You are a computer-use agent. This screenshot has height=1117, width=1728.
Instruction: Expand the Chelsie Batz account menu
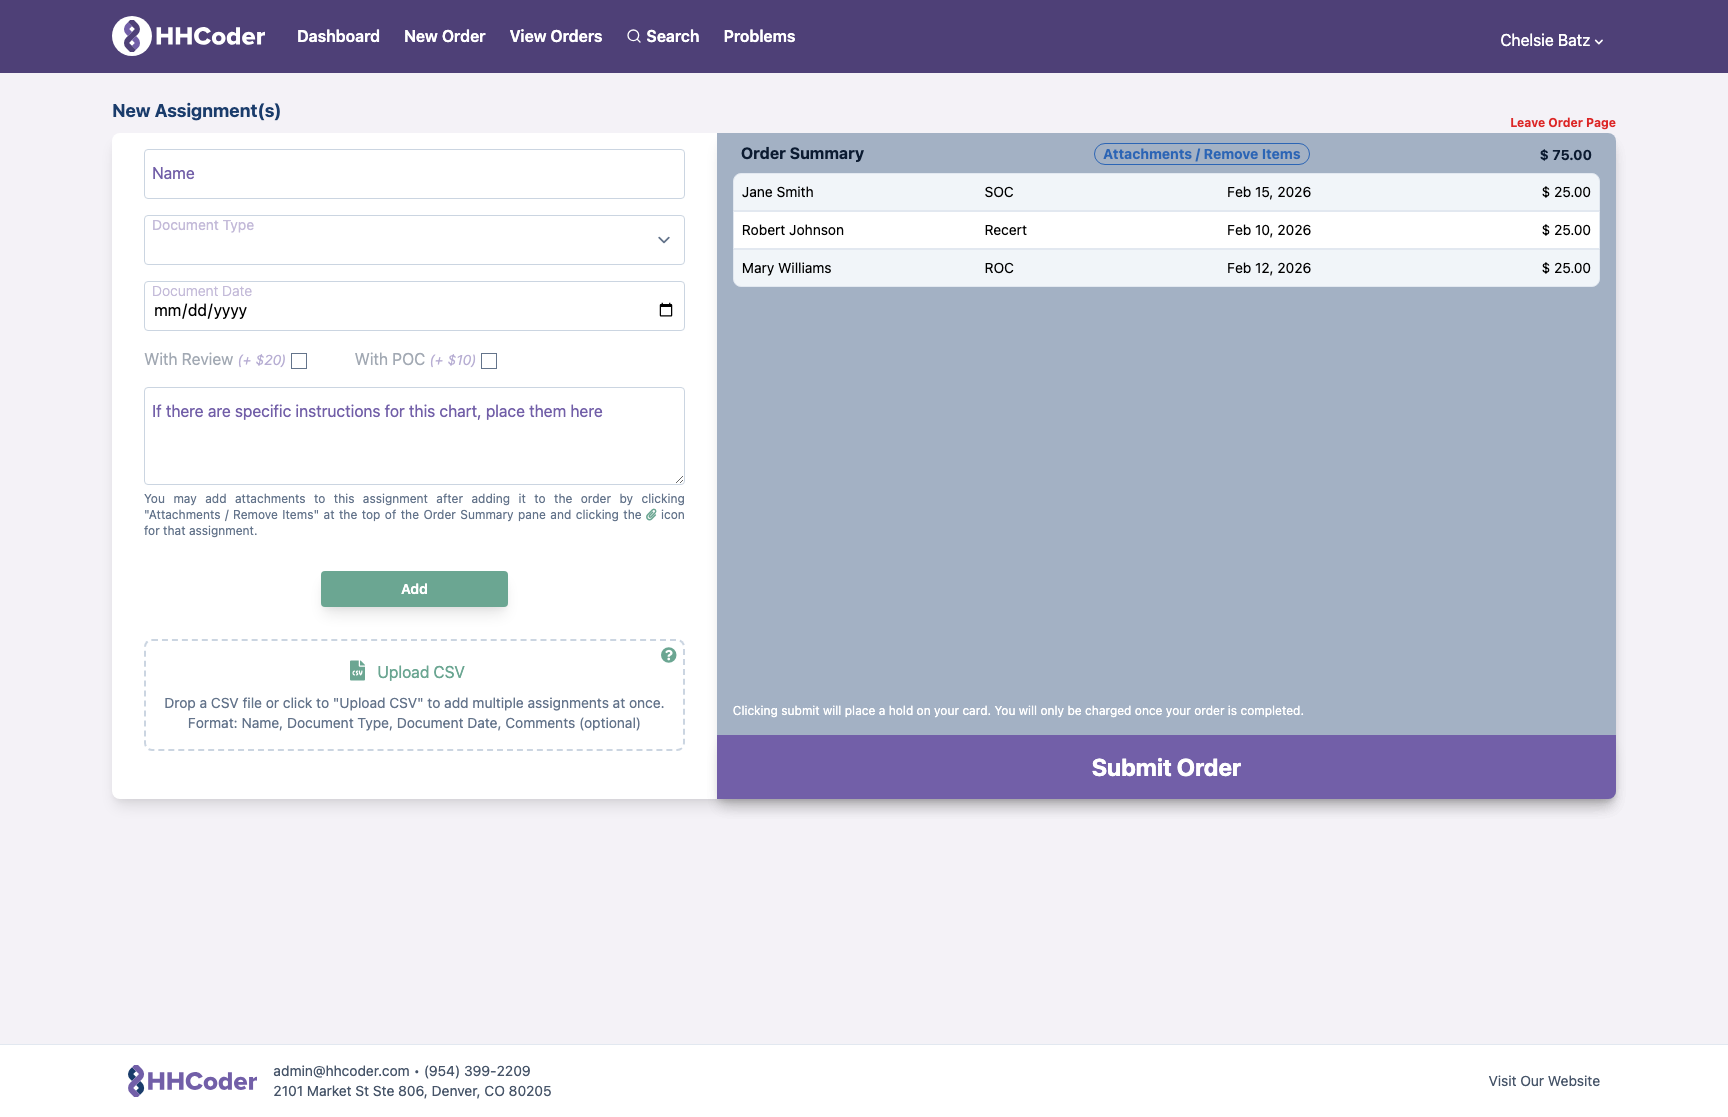click(x=1551, y=41)
